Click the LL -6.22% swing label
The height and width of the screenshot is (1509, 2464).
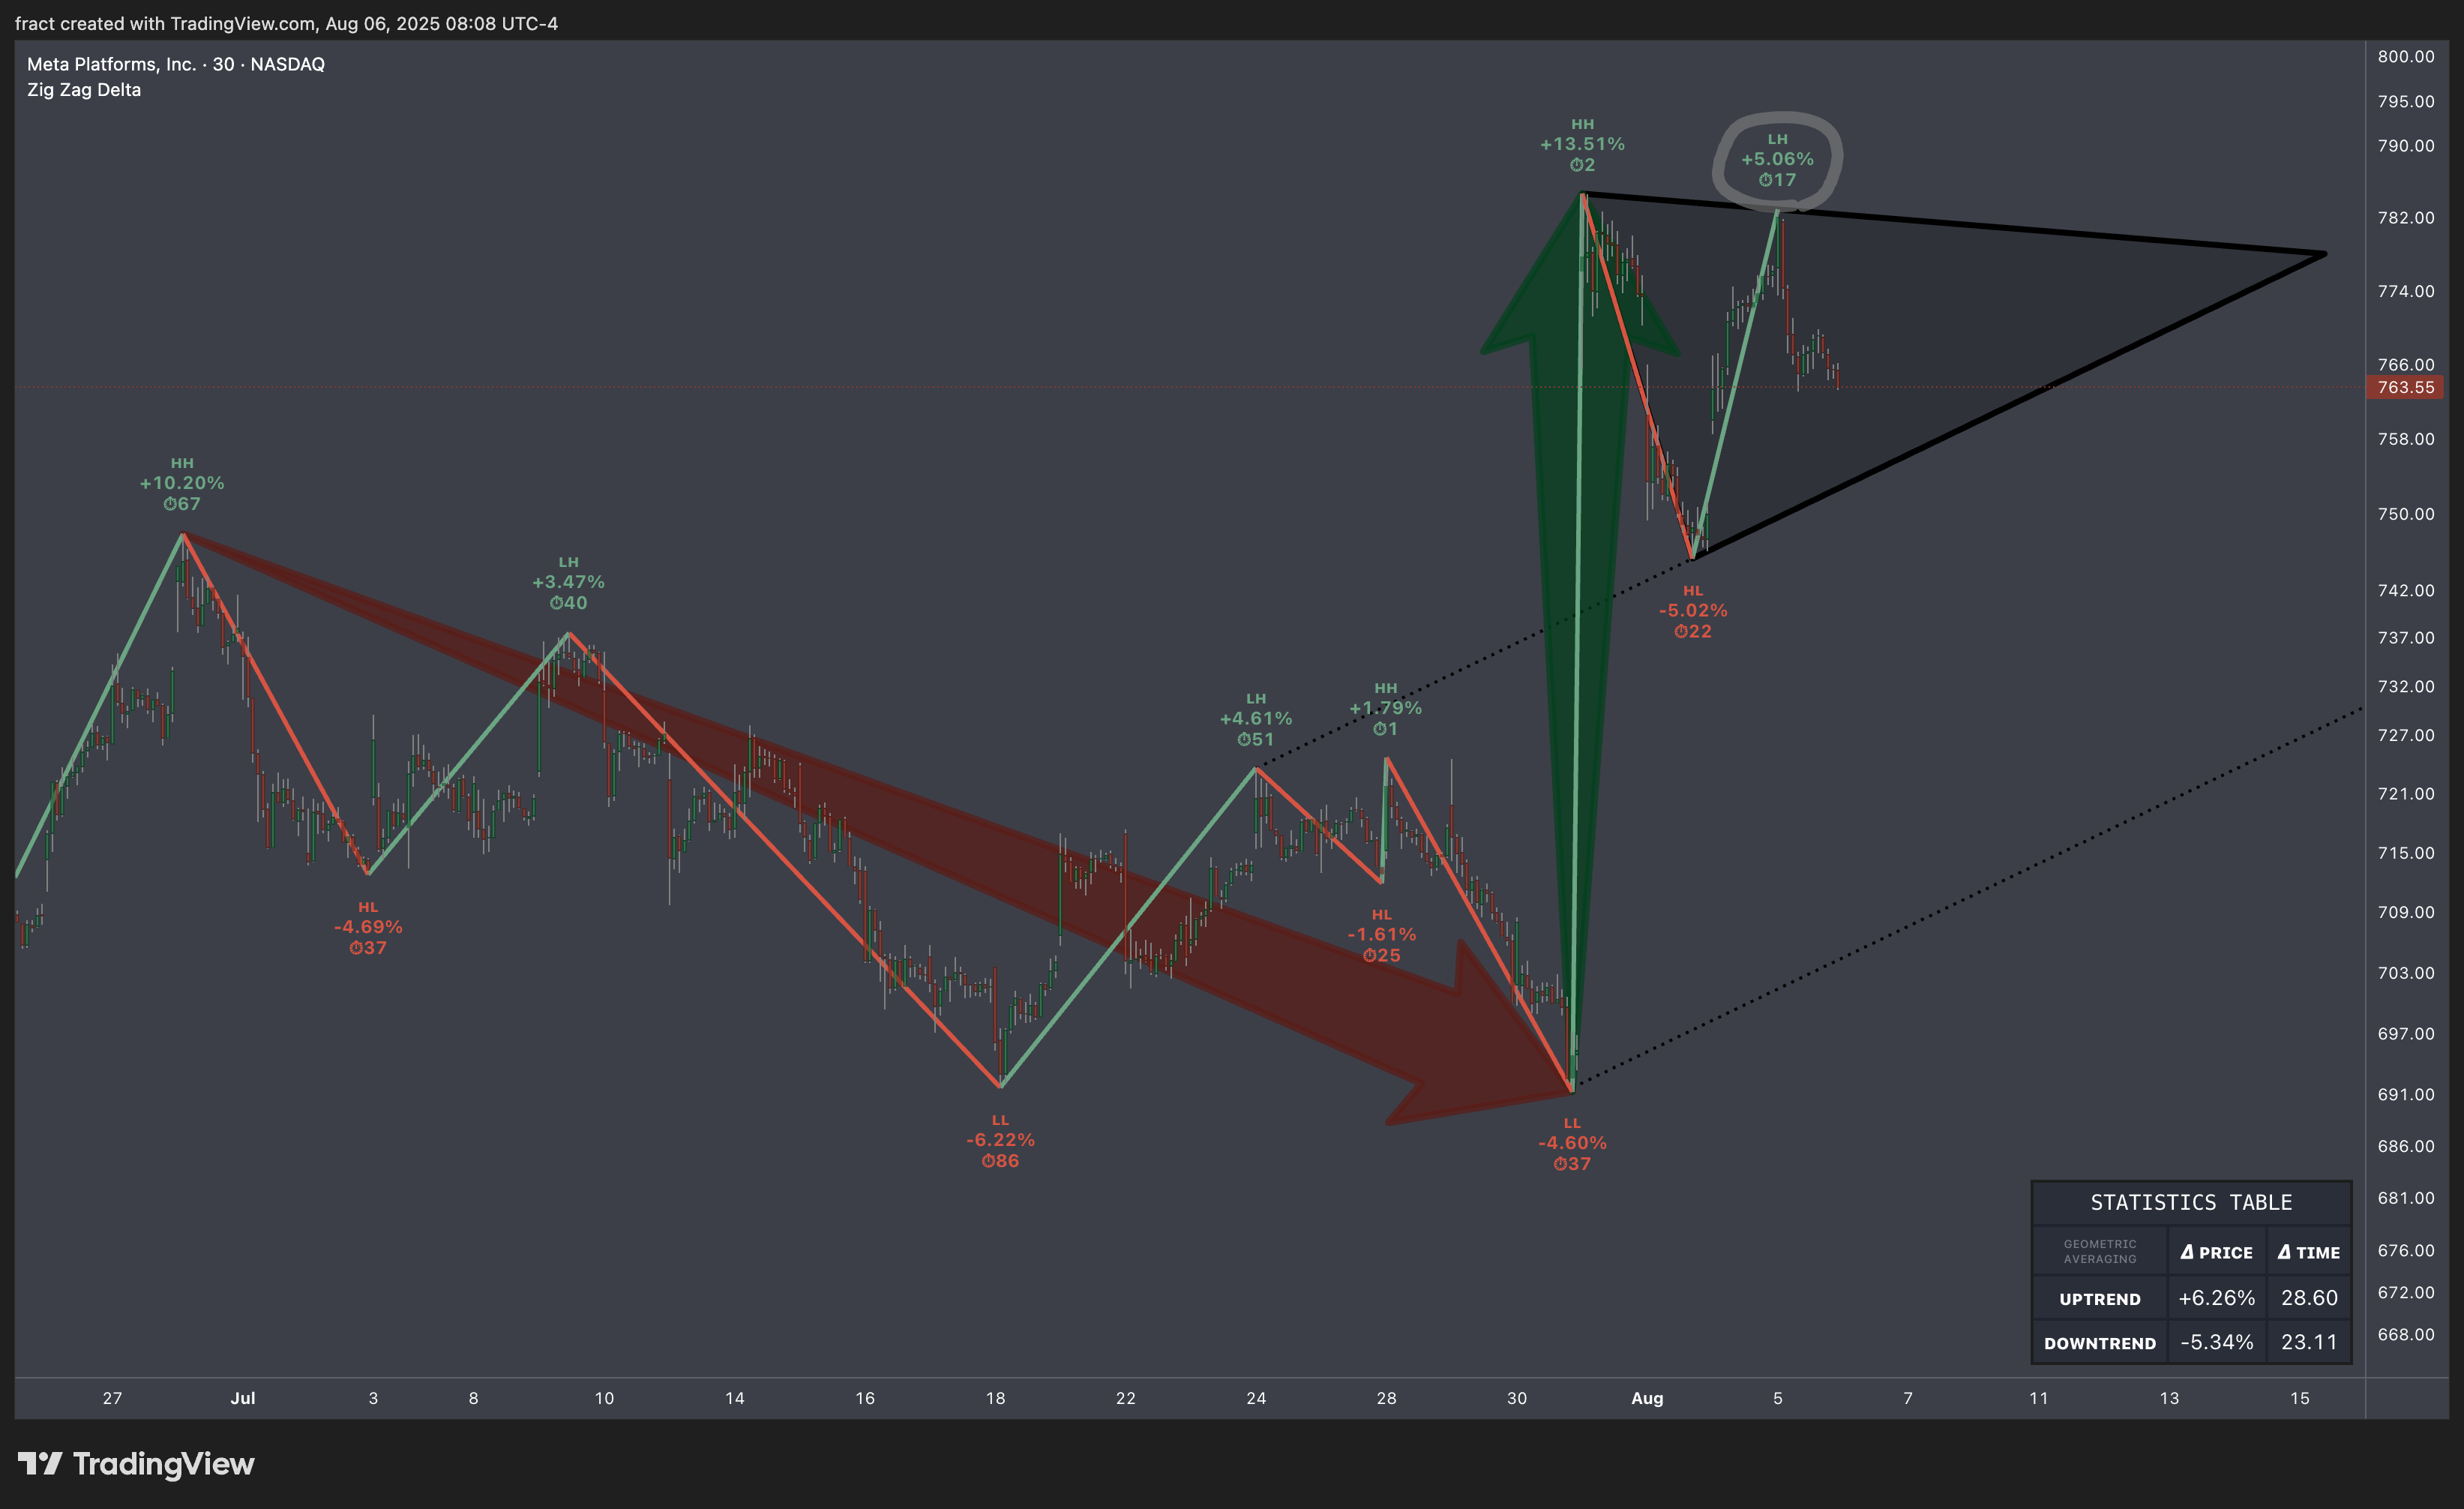click(1000, 1140)
